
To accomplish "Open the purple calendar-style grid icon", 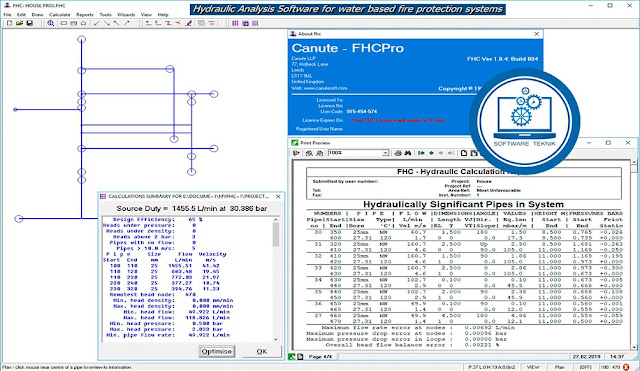I will (245, 23).
